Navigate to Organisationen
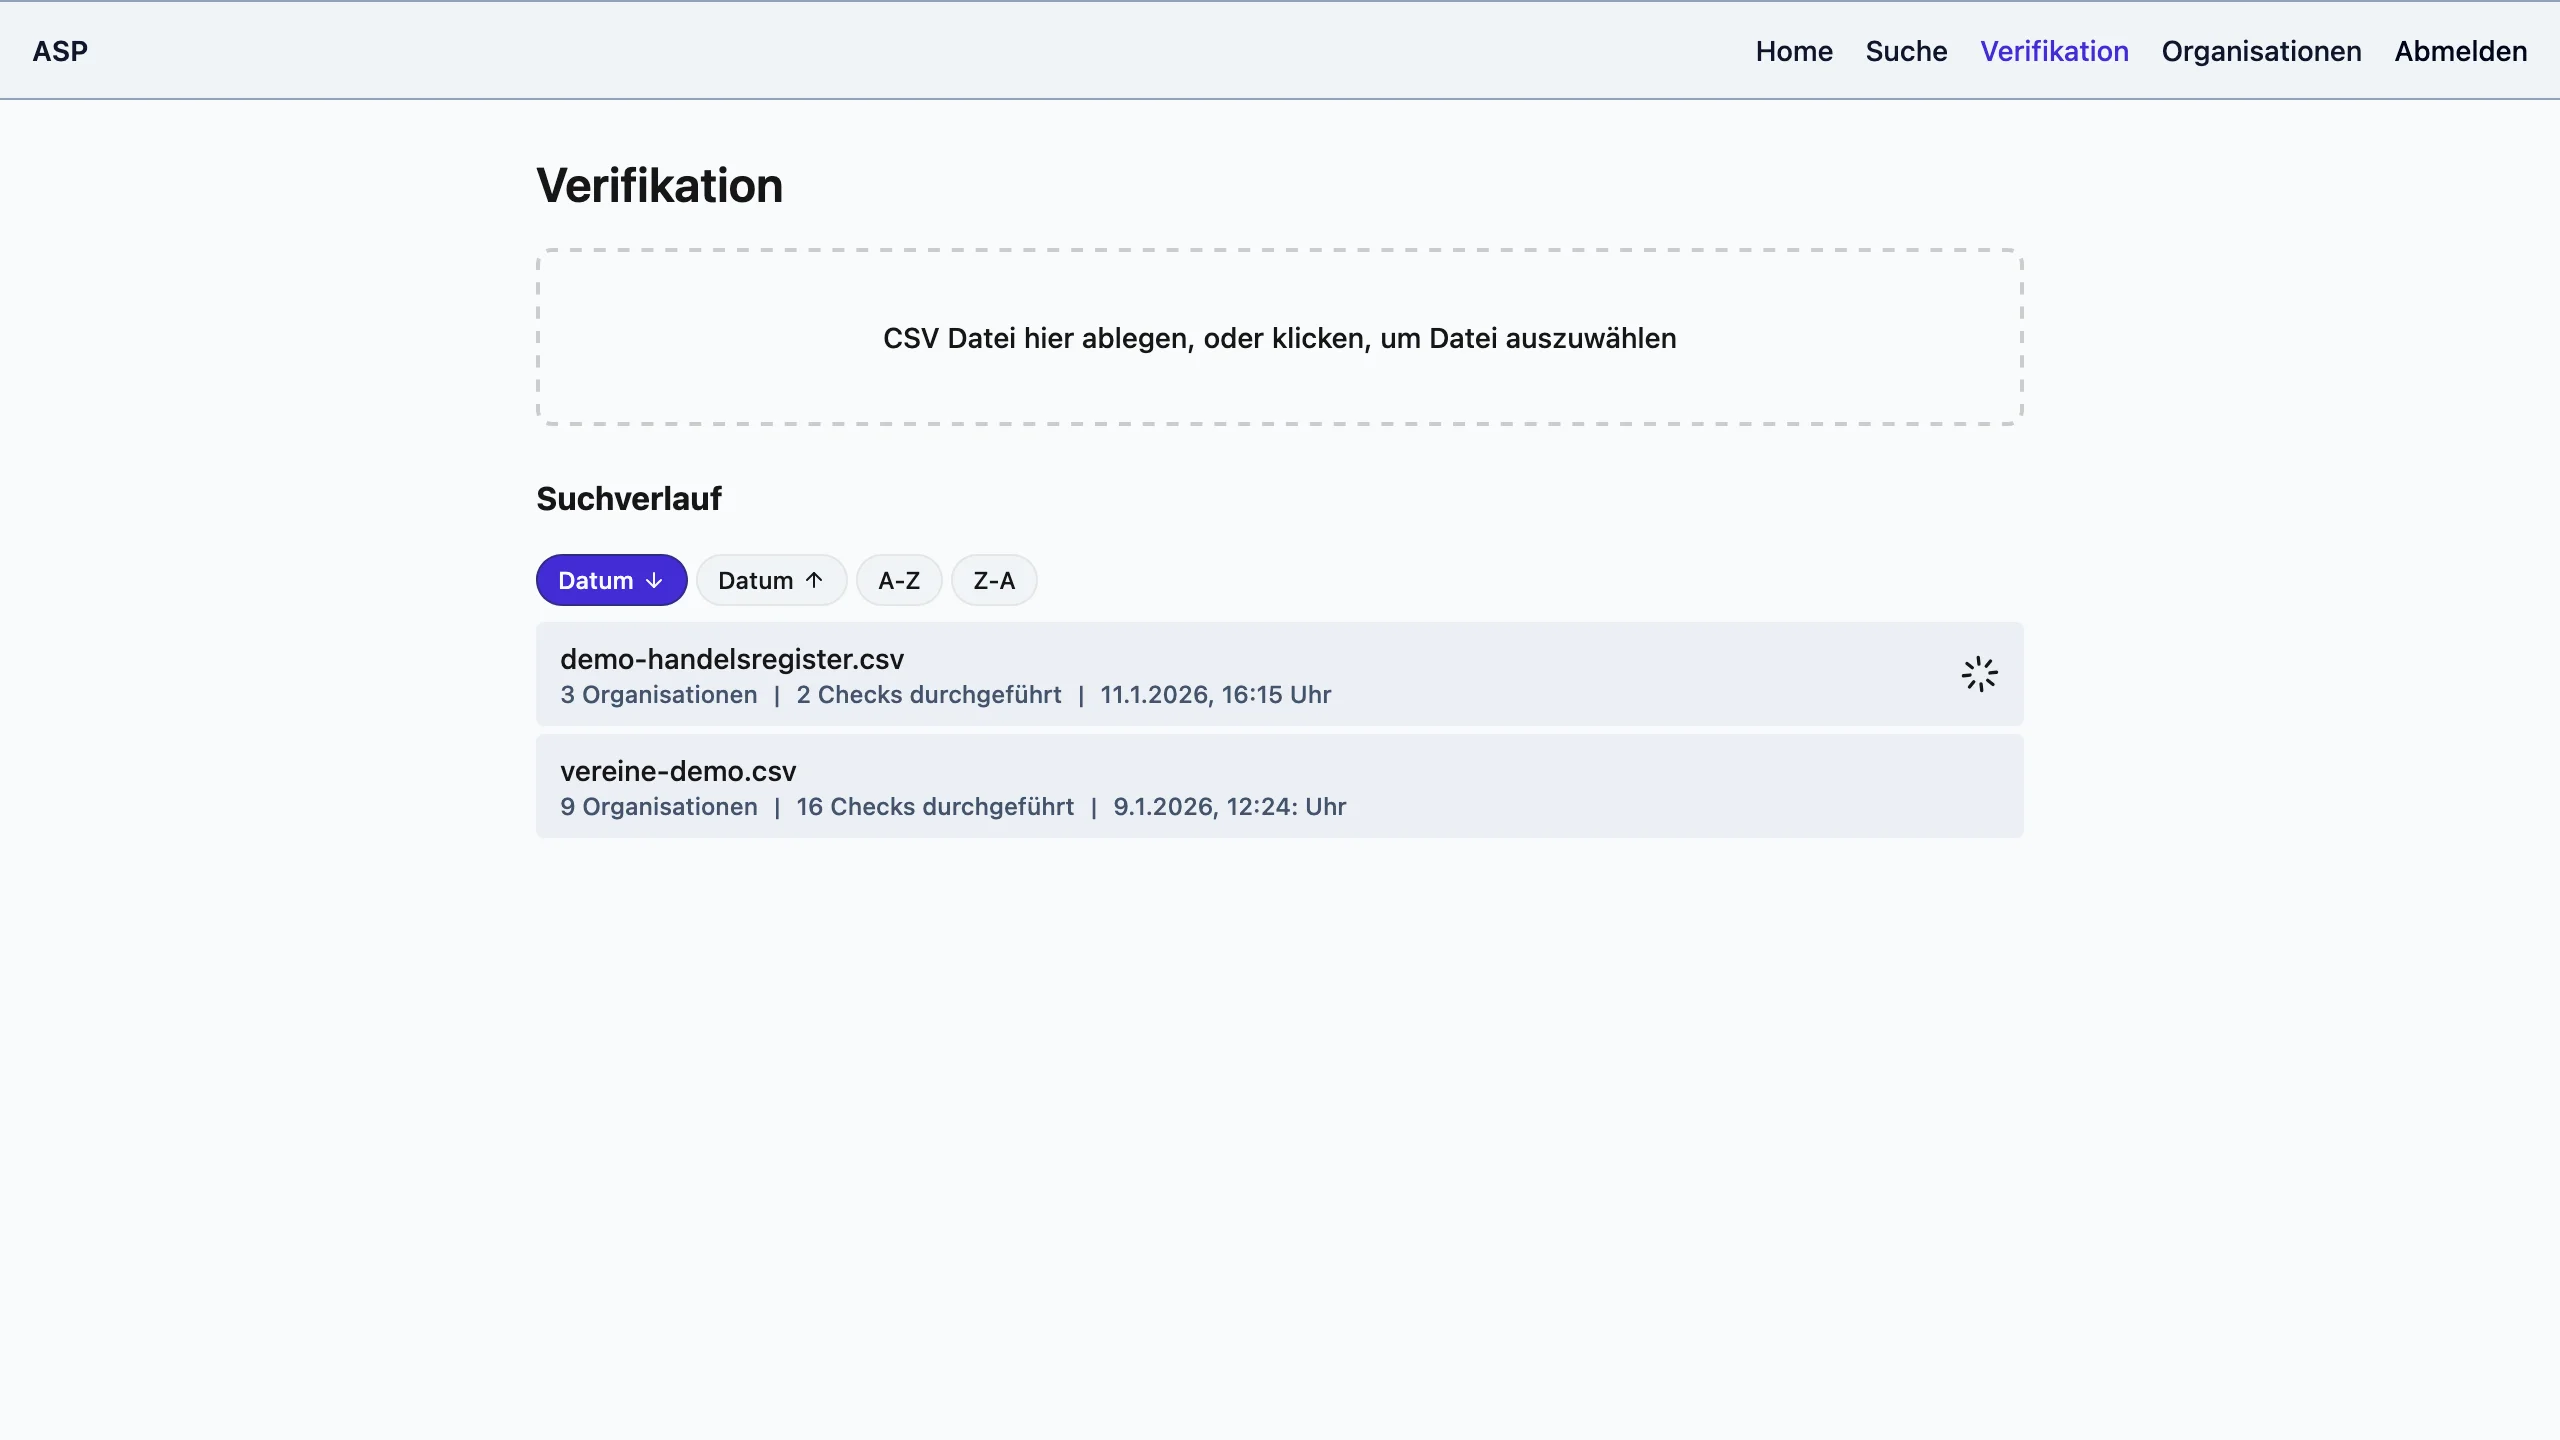 pyautogui.click(x=2261, y=51)
